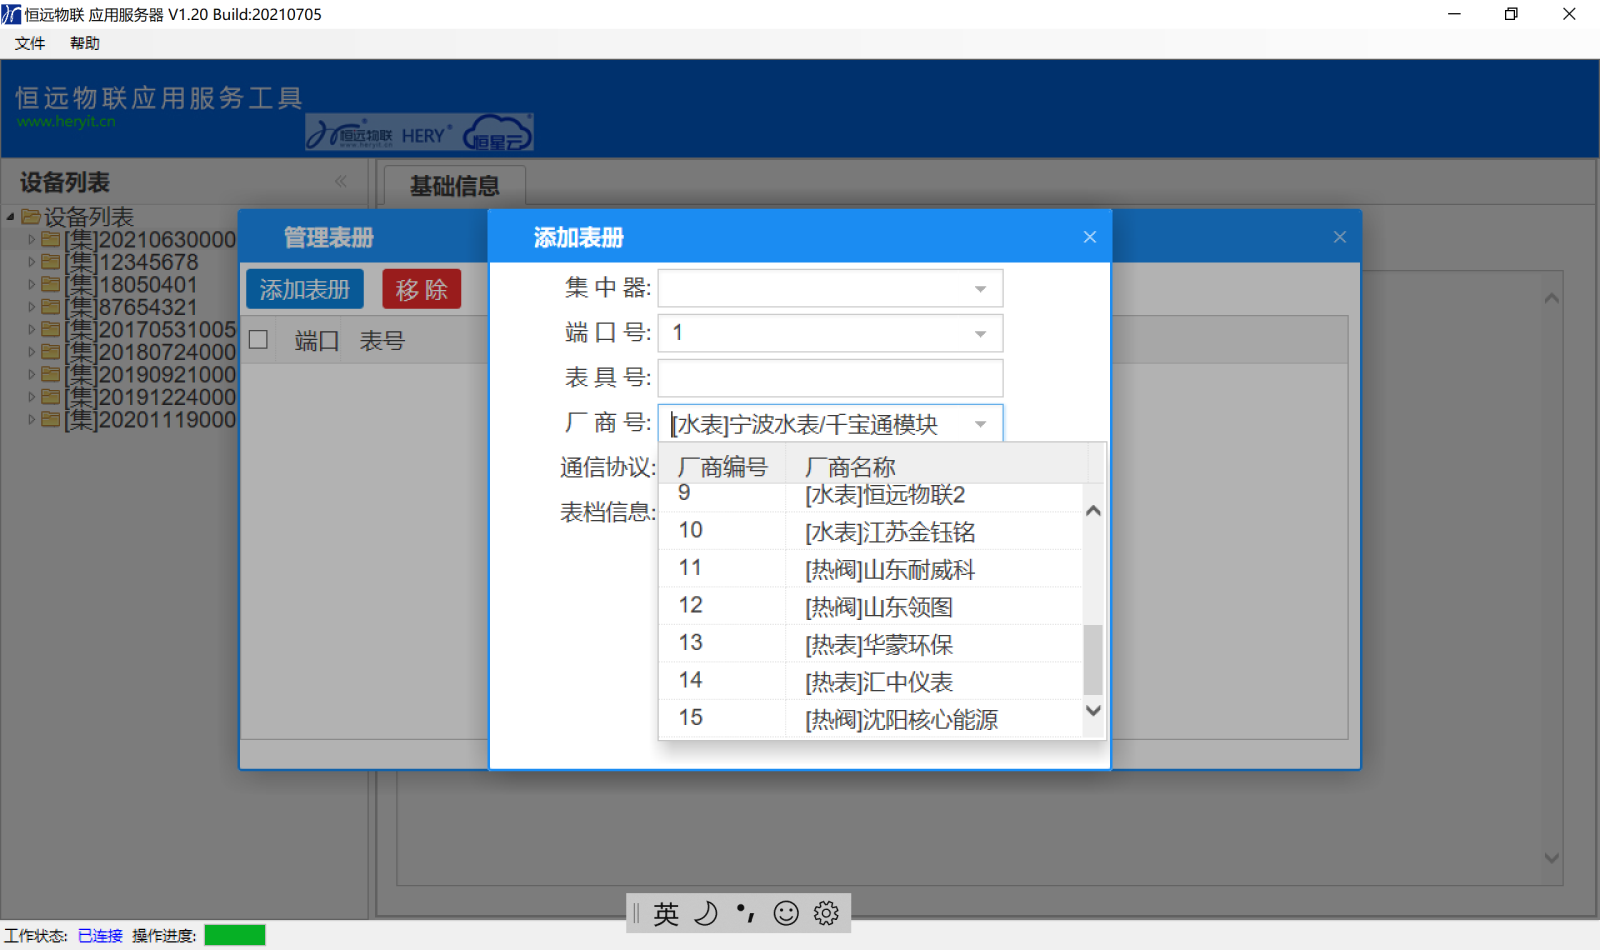Screen dimensions: 1600x950
Task: Click the 厂商编号 column header
Action: (722, 466)
